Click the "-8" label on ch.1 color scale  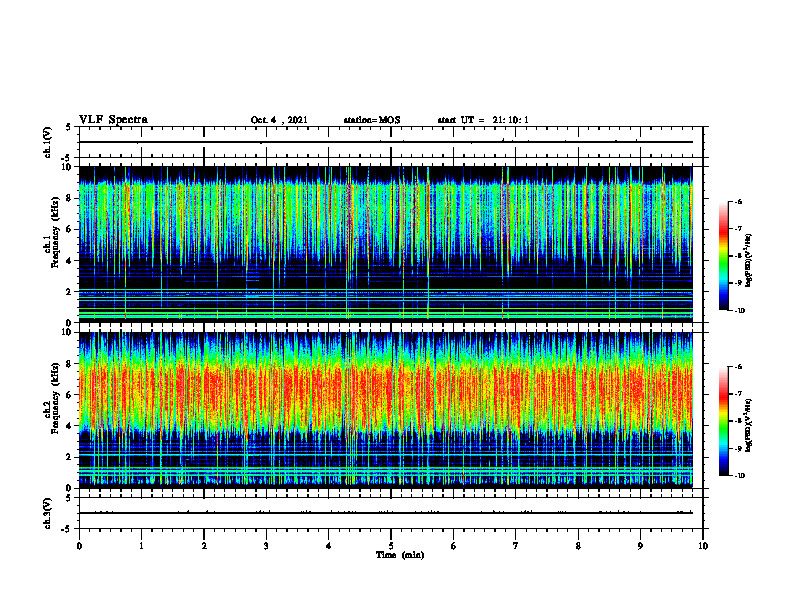pos(738,256)
